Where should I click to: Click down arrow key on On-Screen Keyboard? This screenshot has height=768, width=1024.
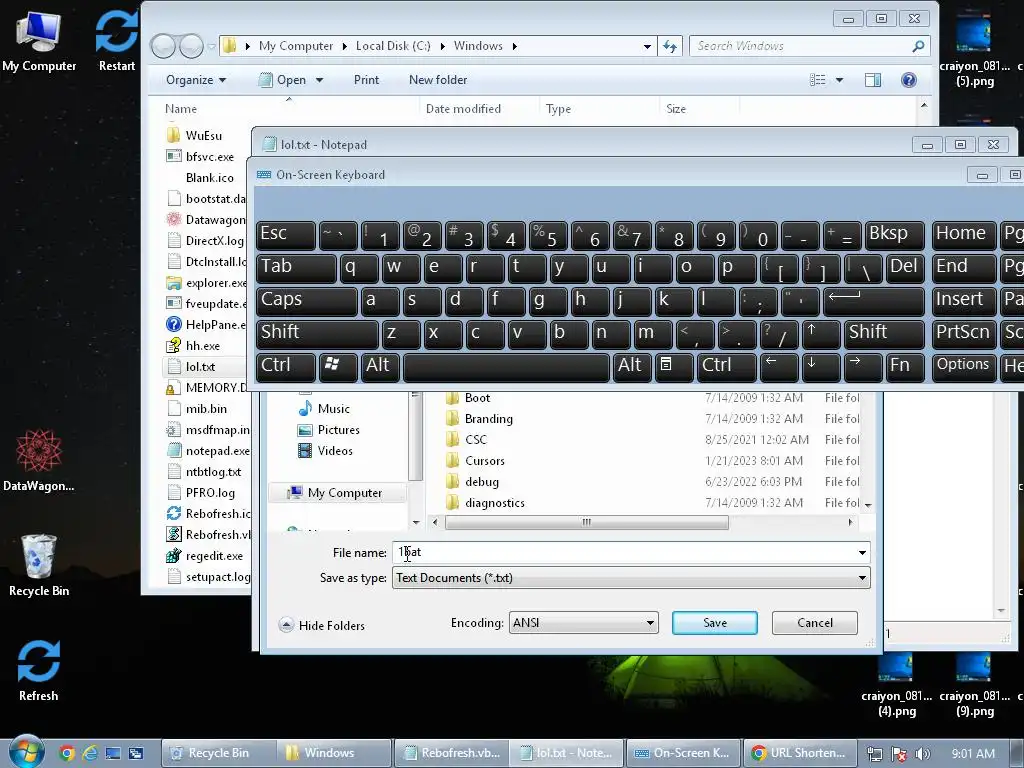(820, 366)
